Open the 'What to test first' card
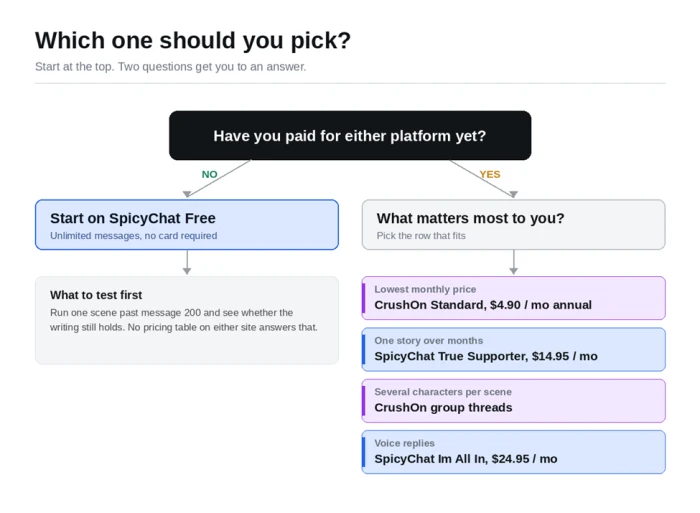700x513 pixels. click(x=187, y=320)
